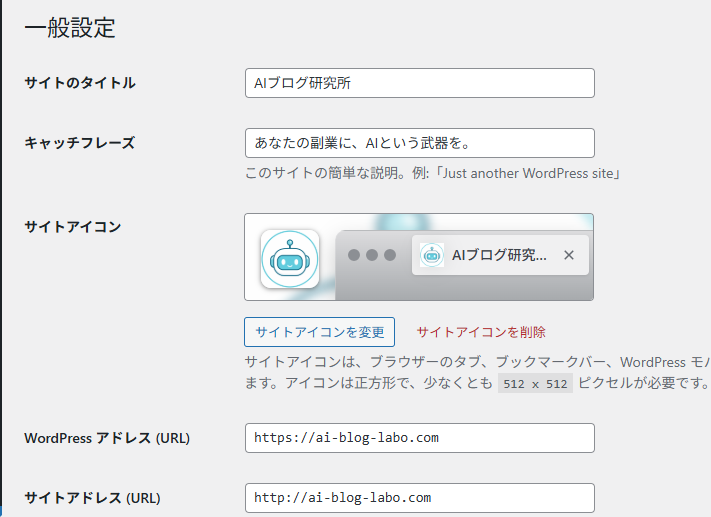Click the WordPress アドレス (URL) label
711x517 pixels.
tap(107, 438)
